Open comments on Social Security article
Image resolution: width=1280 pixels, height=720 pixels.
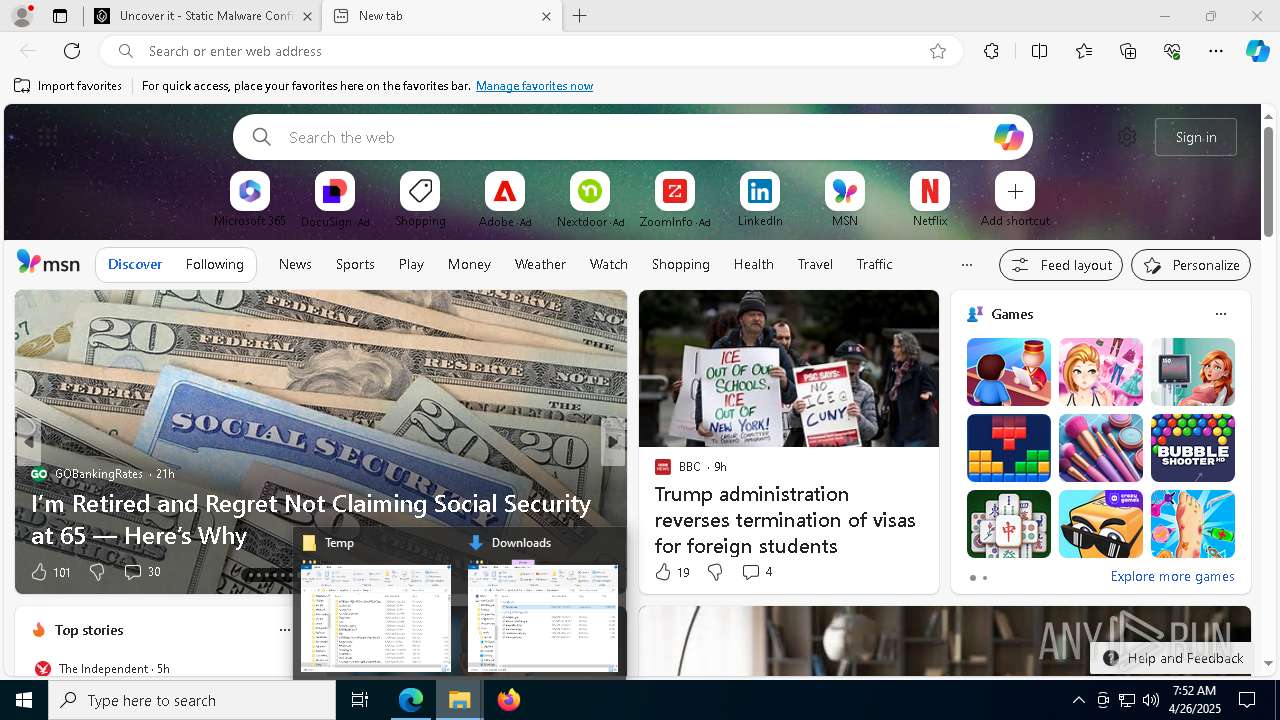click(x=142, y=572)
